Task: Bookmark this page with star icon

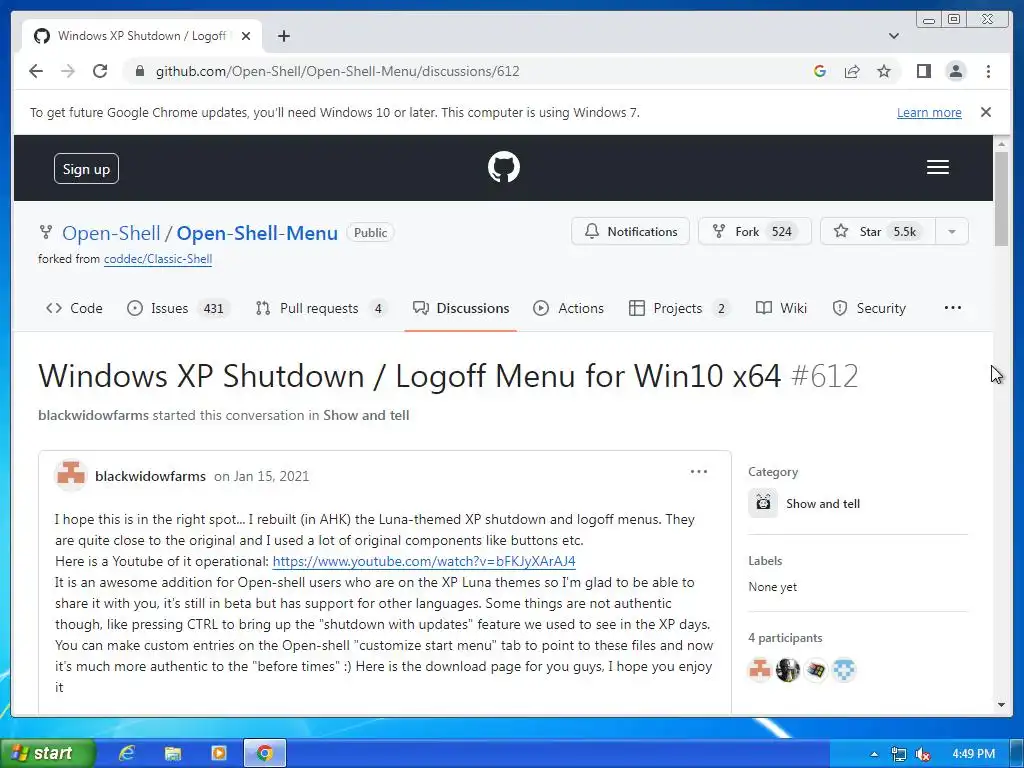Action: click(884, 71)
